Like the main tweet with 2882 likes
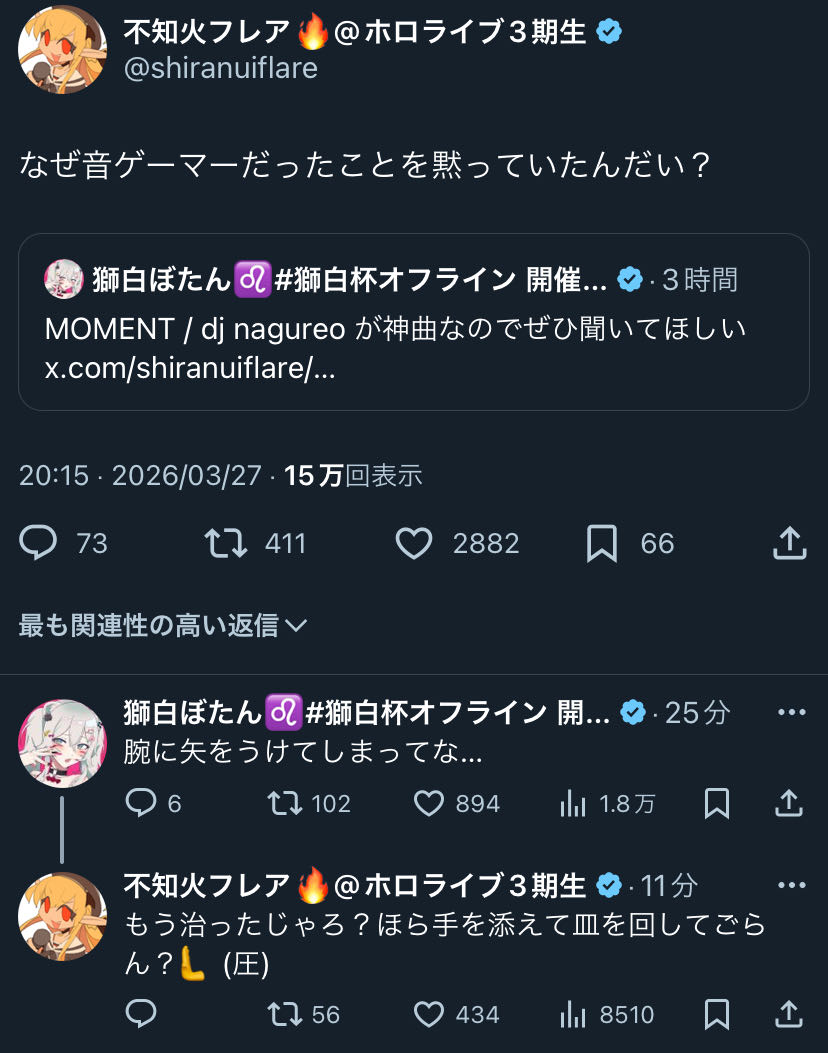 (413, 543)
